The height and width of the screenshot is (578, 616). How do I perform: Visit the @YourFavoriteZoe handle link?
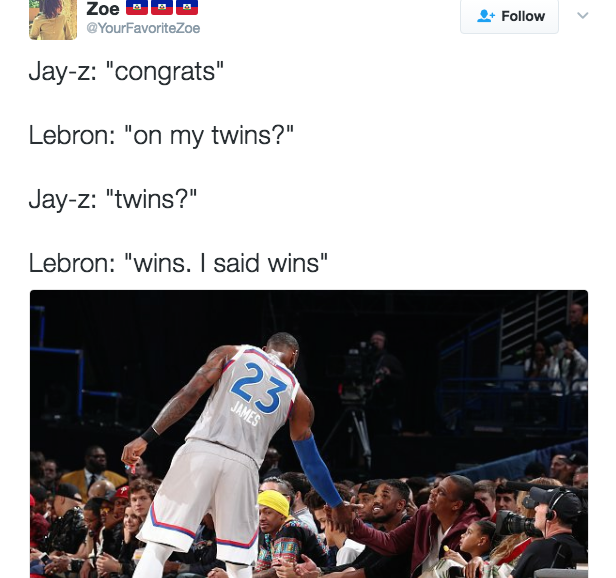click(x=143, y=28)
